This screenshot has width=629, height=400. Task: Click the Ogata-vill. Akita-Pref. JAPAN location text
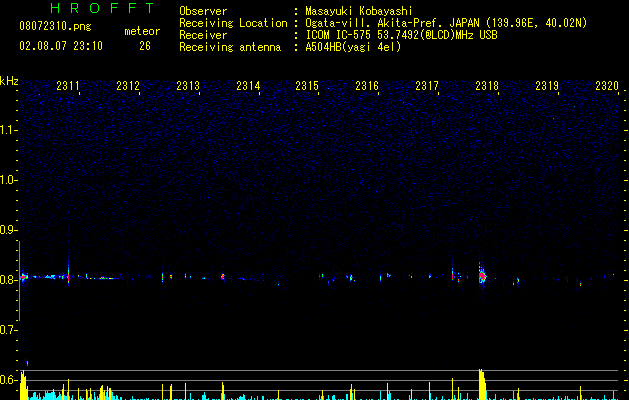(446, 23)
